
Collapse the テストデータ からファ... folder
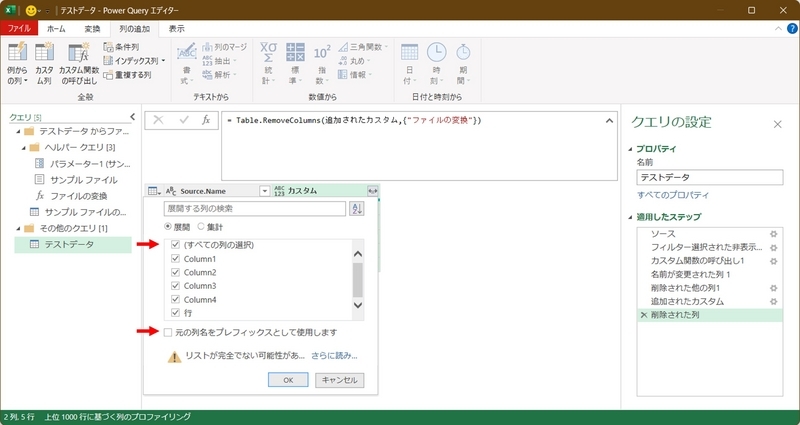19,132
